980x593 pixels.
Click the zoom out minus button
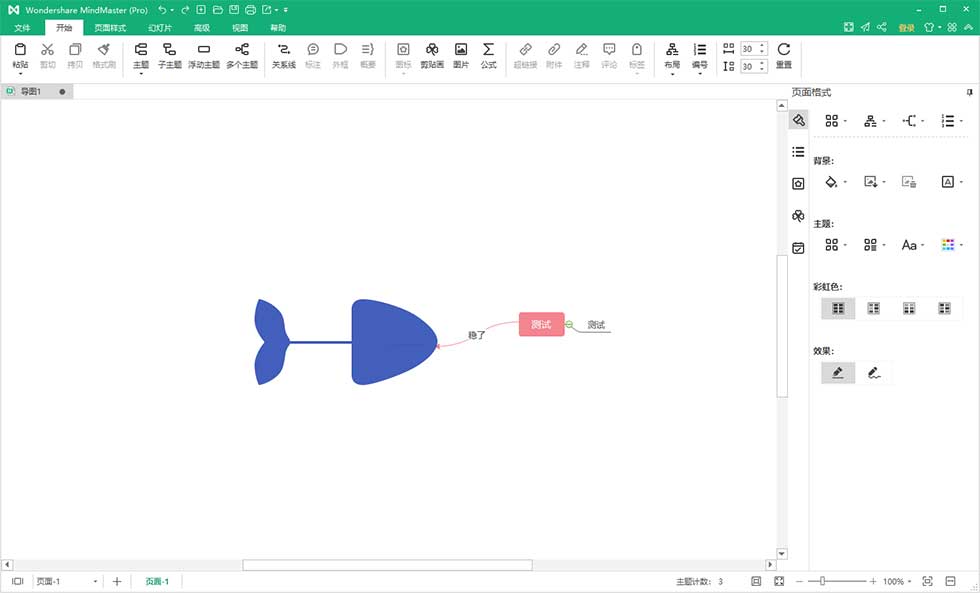pyautogui.click(x=799, y=581)
